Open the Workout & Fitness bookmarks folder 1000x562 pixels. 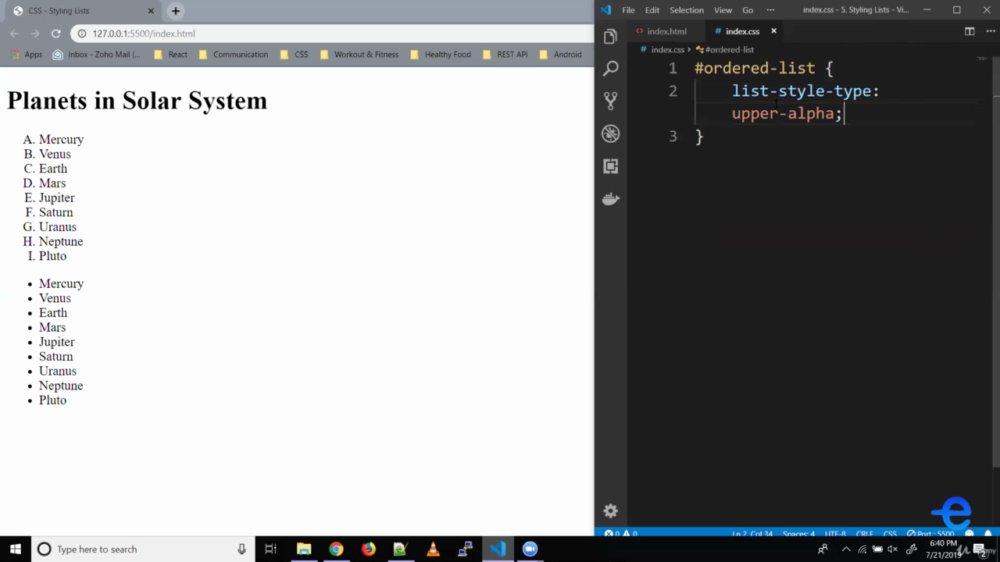(x=359, y=55)
